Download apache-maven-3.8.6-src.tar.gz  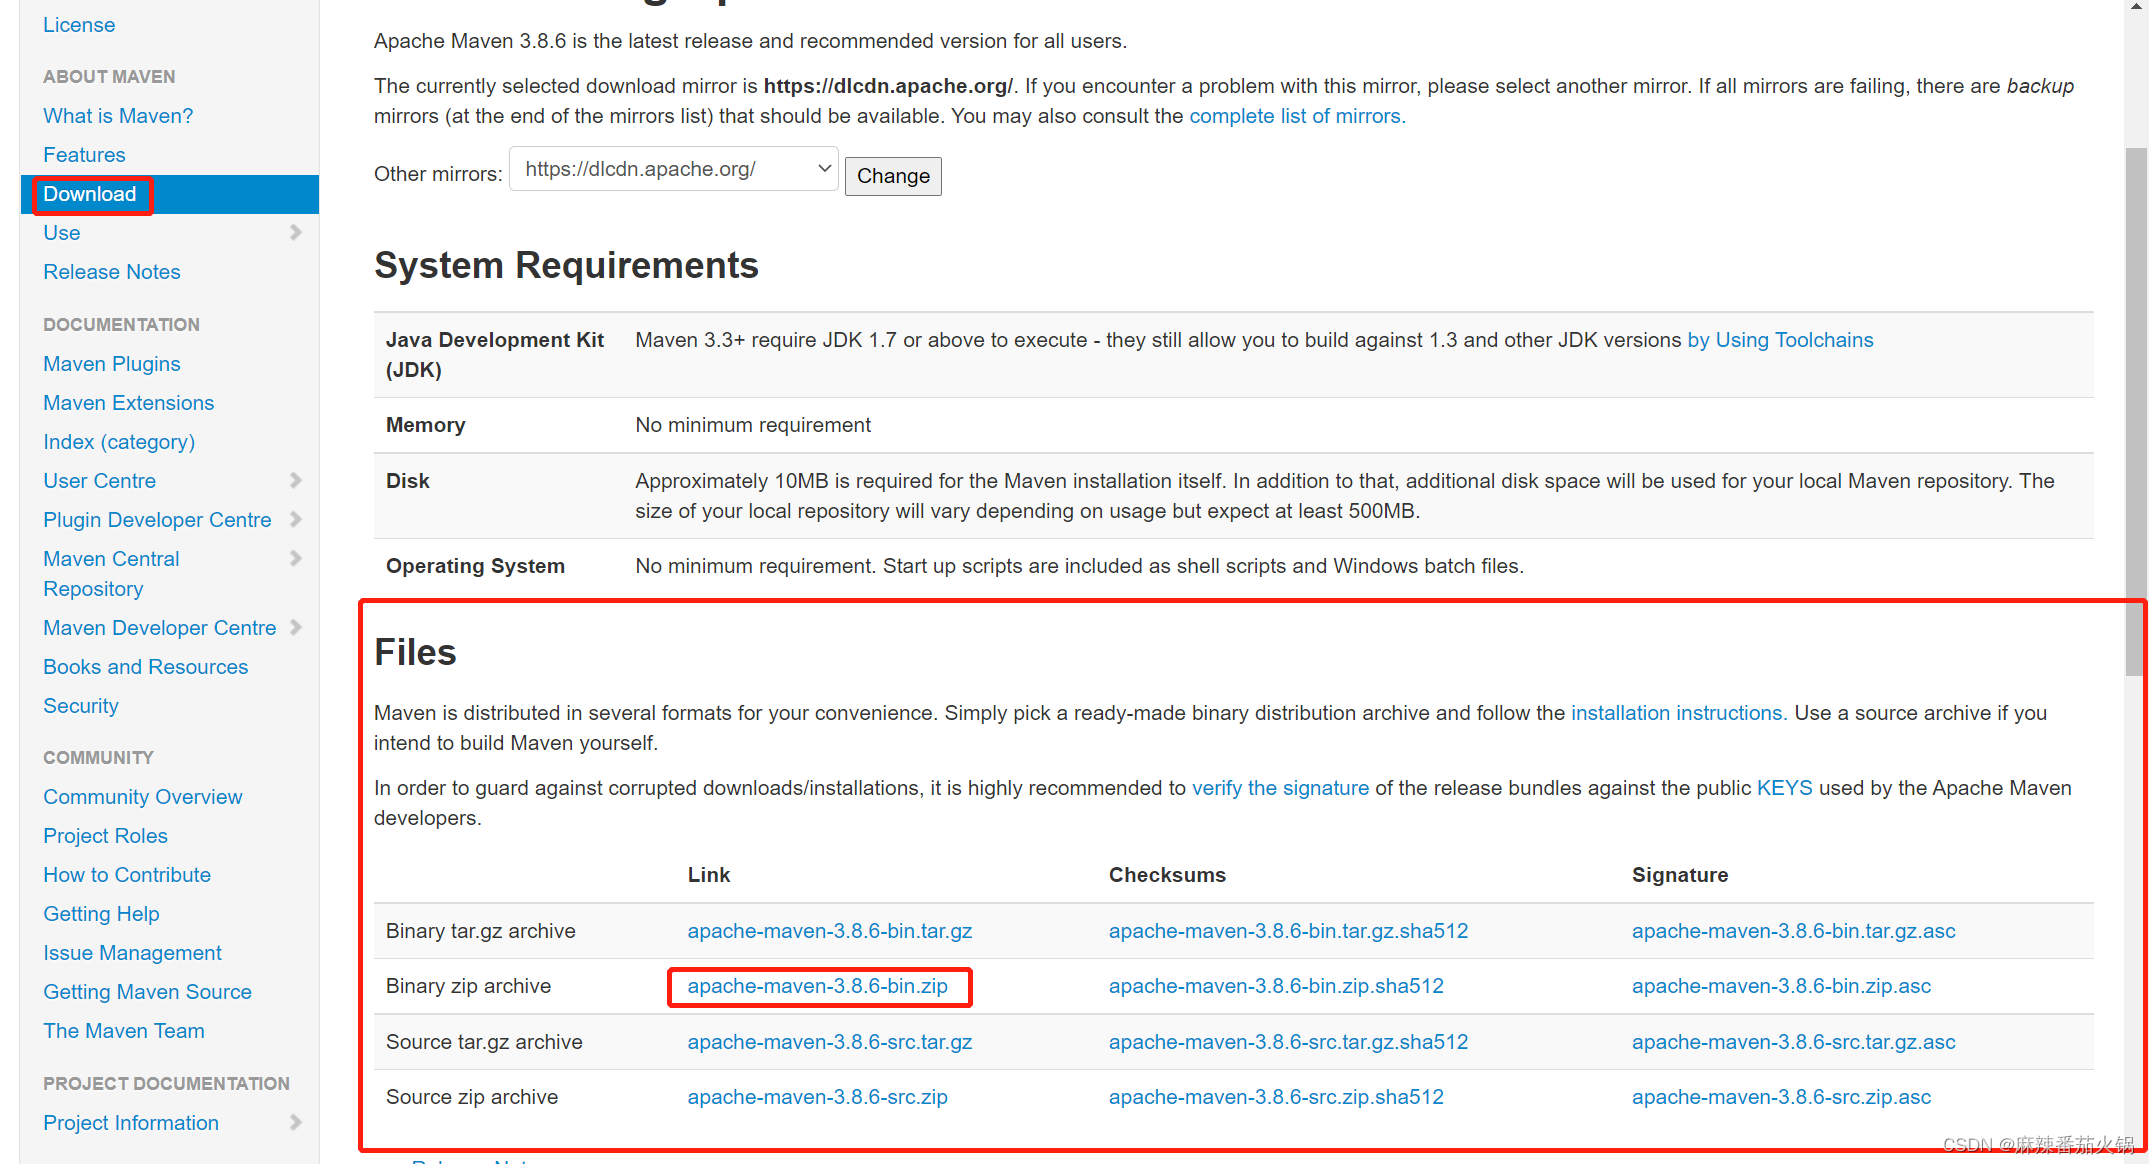(x=830, y=1042)
